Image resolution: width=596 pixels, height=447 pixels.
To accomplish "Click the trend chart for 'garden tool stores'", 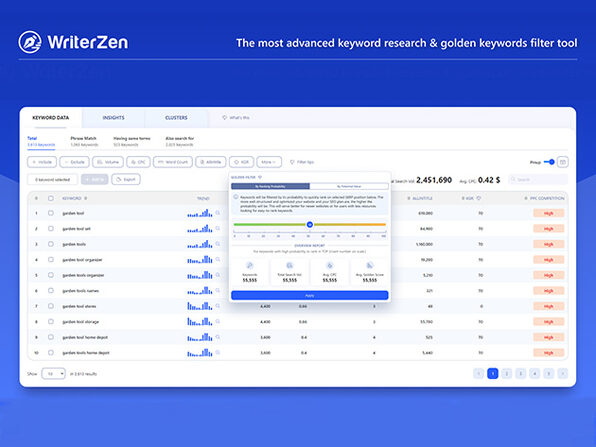I will 200,306.
